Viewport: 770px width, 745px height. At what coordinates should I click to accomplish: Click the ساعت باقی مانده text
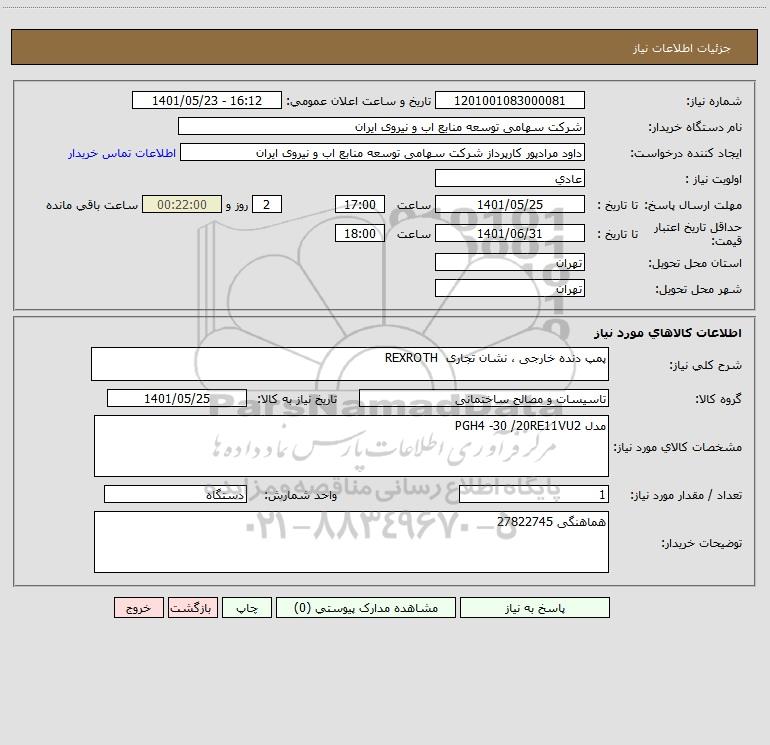pos(92,205)
